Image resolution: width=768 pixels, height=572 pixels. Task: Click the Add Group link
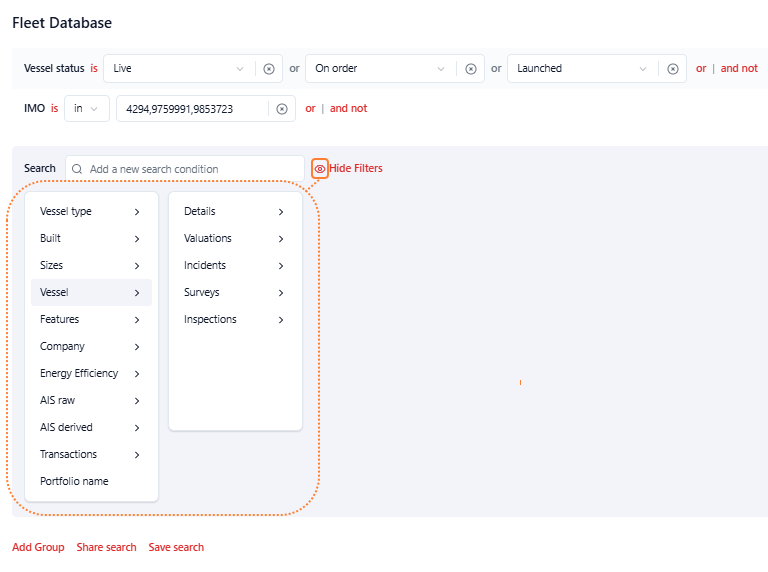[38, 547]
